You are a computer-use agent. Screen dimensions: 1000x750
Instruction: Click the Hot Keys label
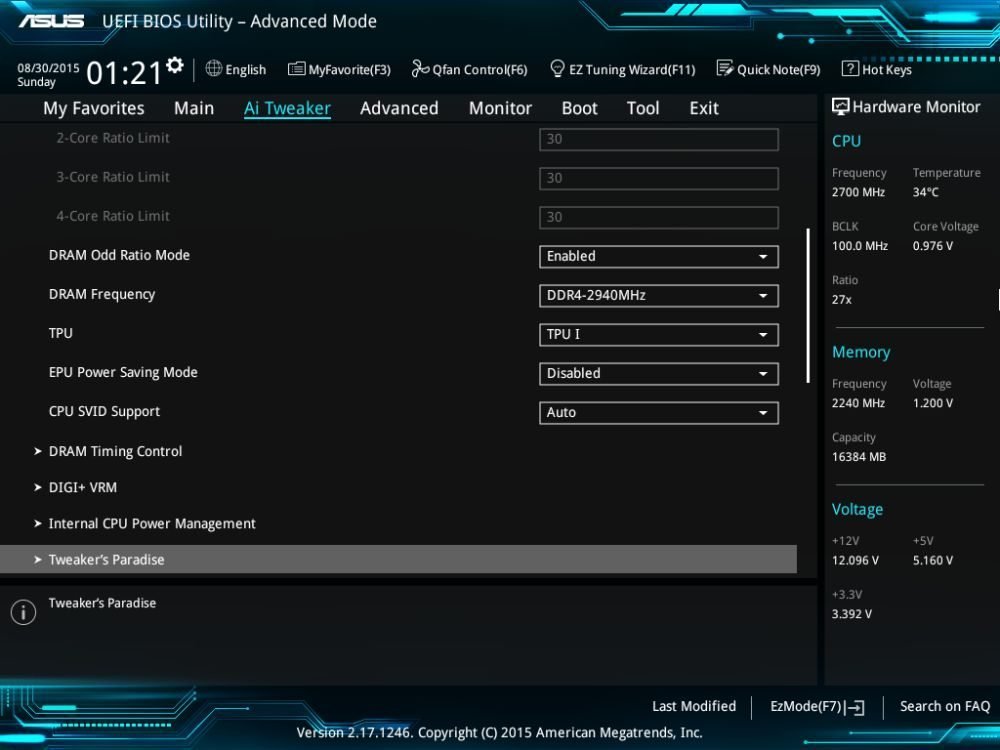(x=887, y=70)
